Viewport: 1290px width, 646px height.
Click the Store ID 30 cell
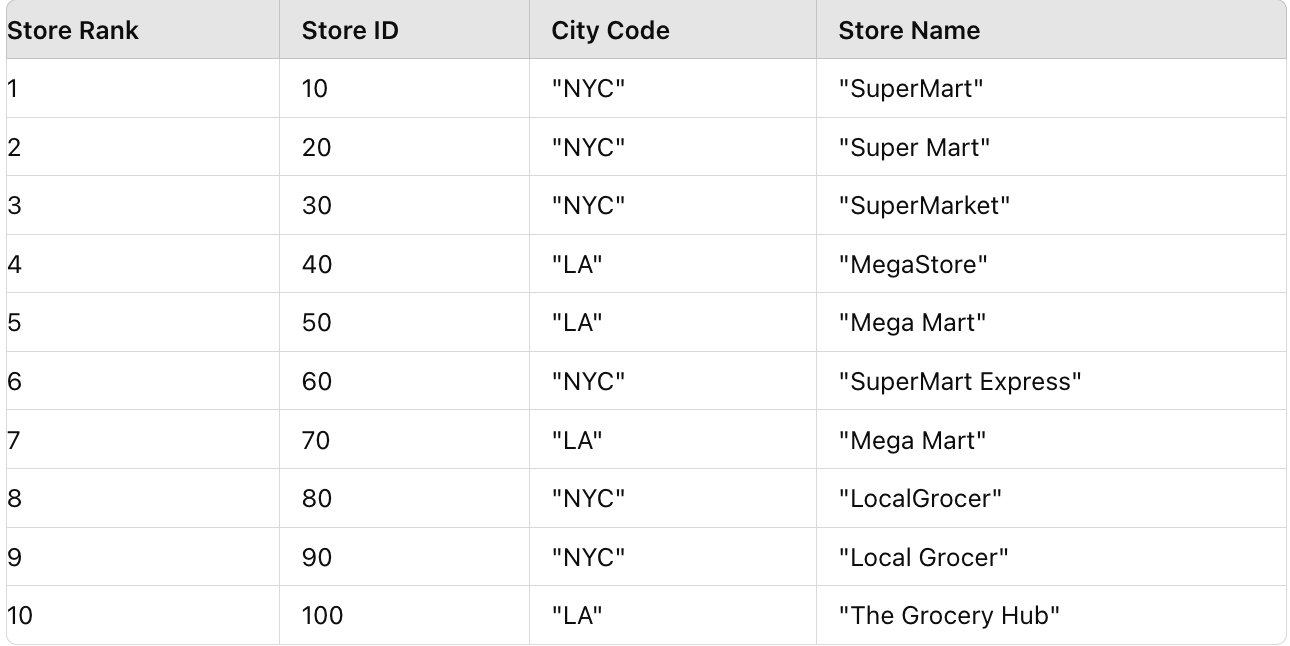tap(316, 206)
